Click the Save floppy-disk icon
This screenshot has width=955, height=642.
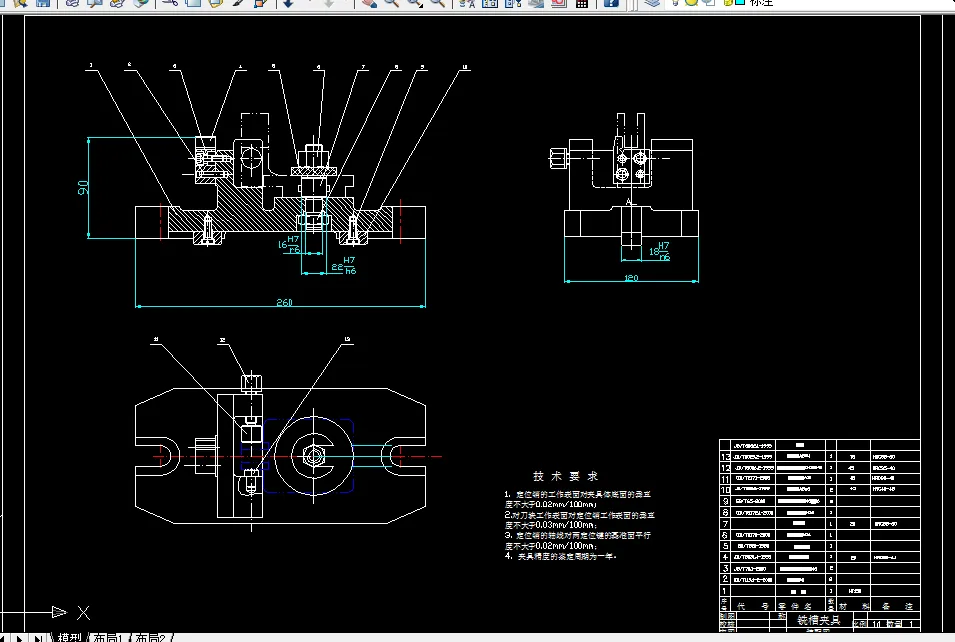pyautogui.click(x=43, y=3)
